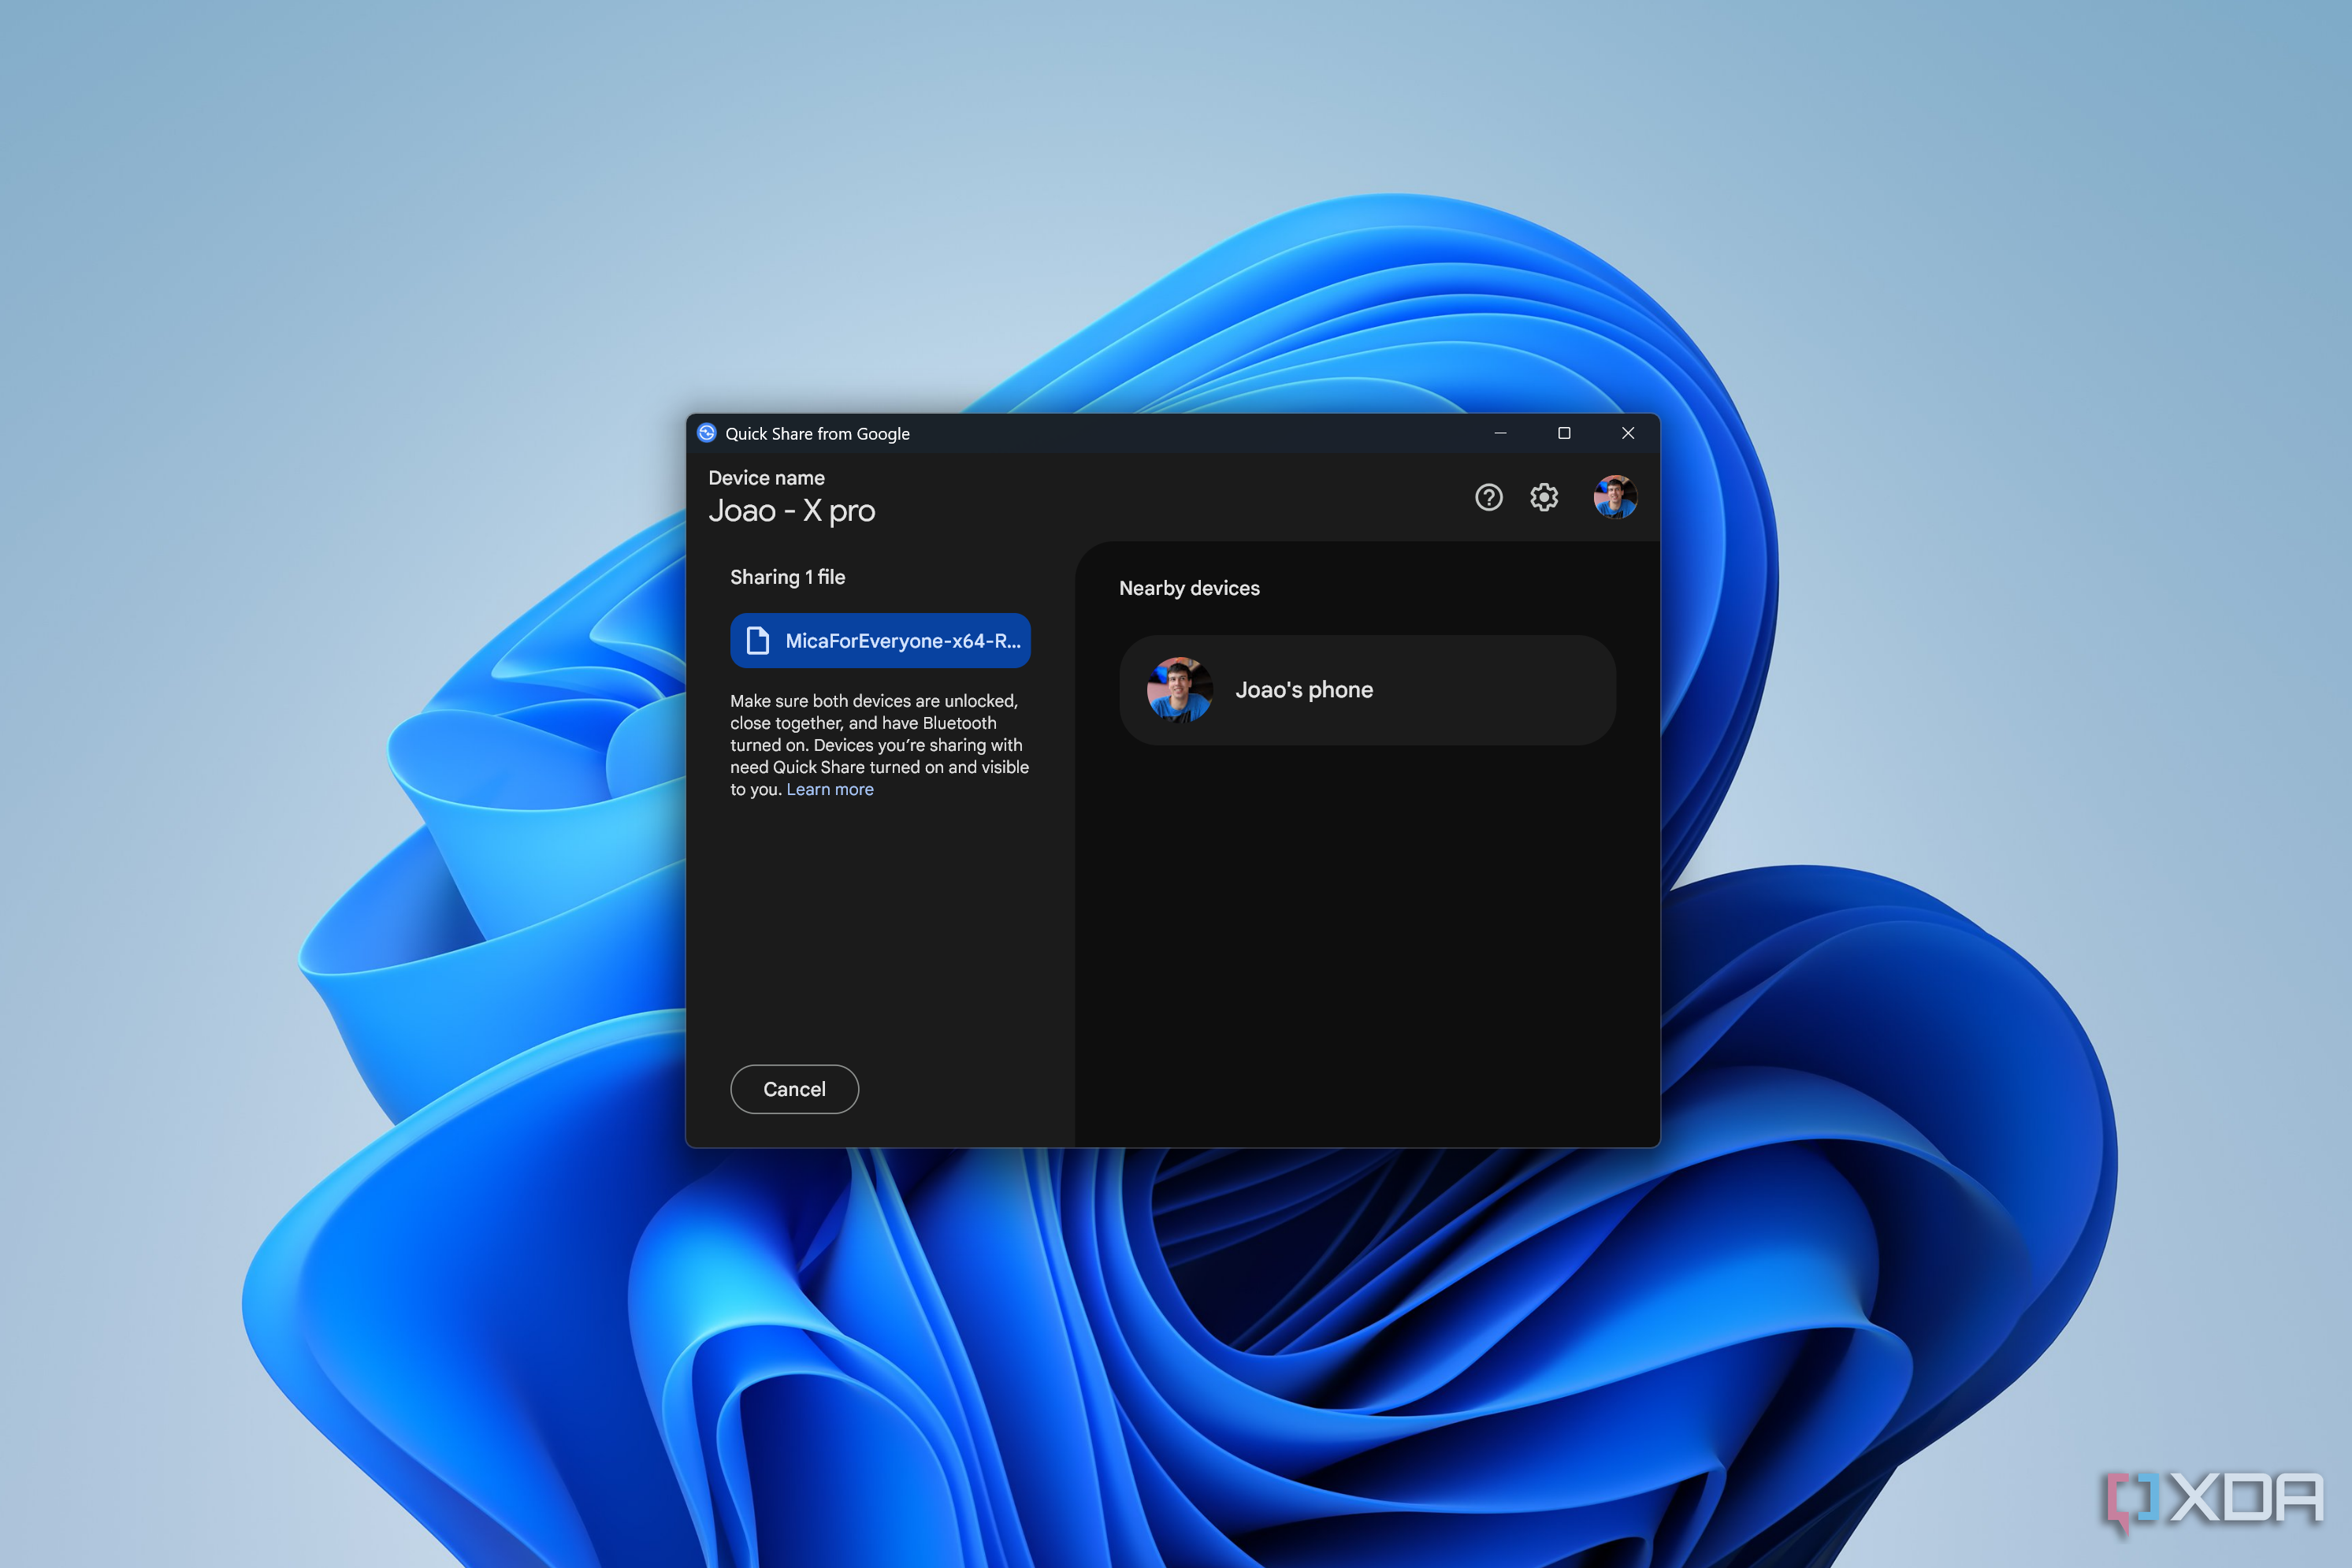This screenshot has width=2352, height=1568.
Task: Cancel the file sharing
Action: [794, 1089]
